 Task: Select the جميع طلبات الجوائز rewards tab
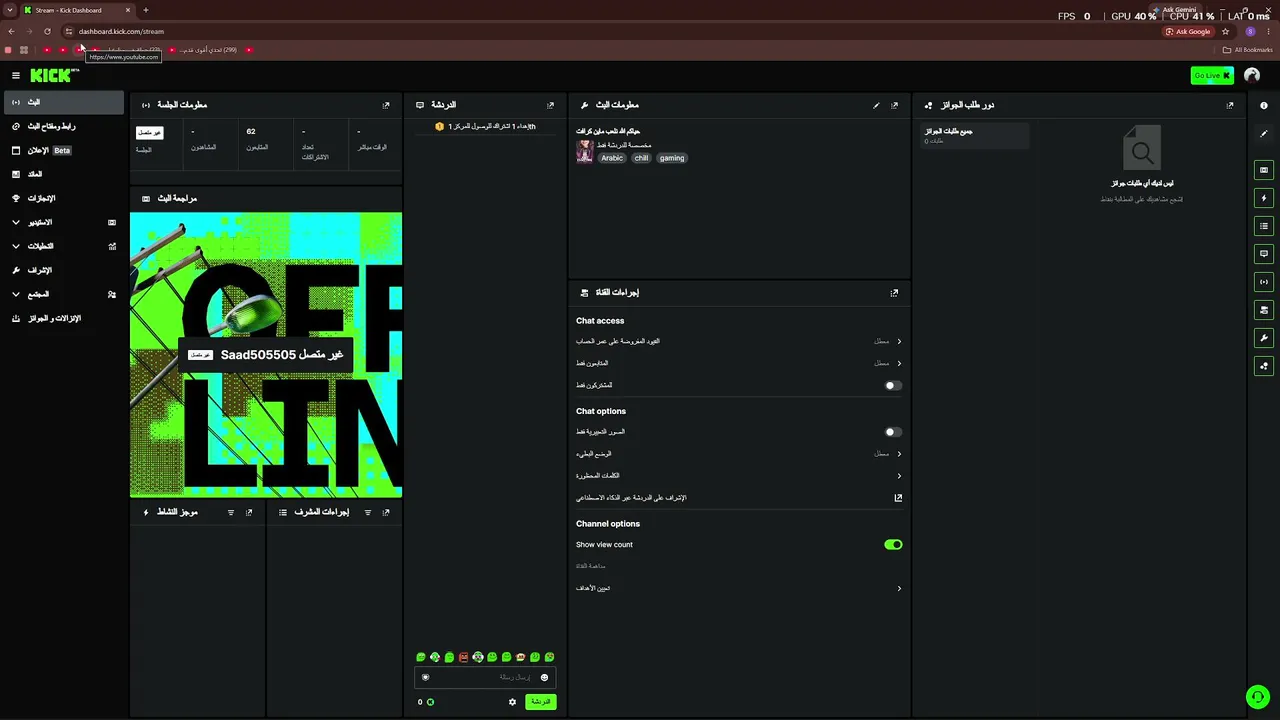pyautogui.click(x=975, y=135)
